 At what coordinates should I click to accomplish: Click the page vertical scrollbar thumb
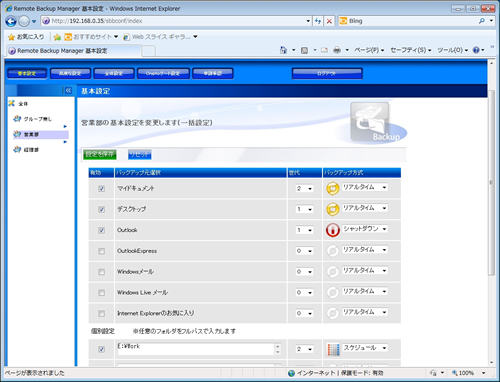(491, 182)
